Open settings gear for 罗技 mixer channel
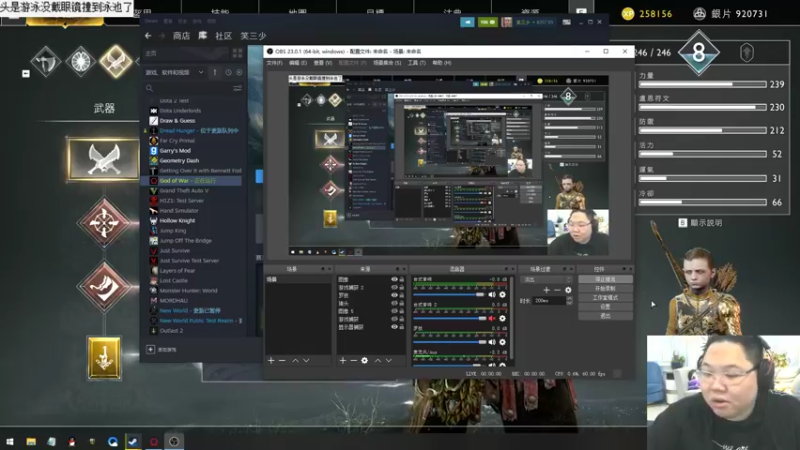 tap(503, 342)
